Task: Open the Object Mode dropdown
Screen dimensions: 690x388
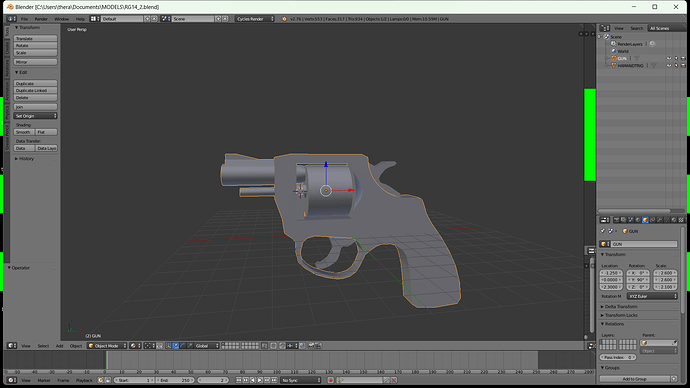Action: click(107, 346)
